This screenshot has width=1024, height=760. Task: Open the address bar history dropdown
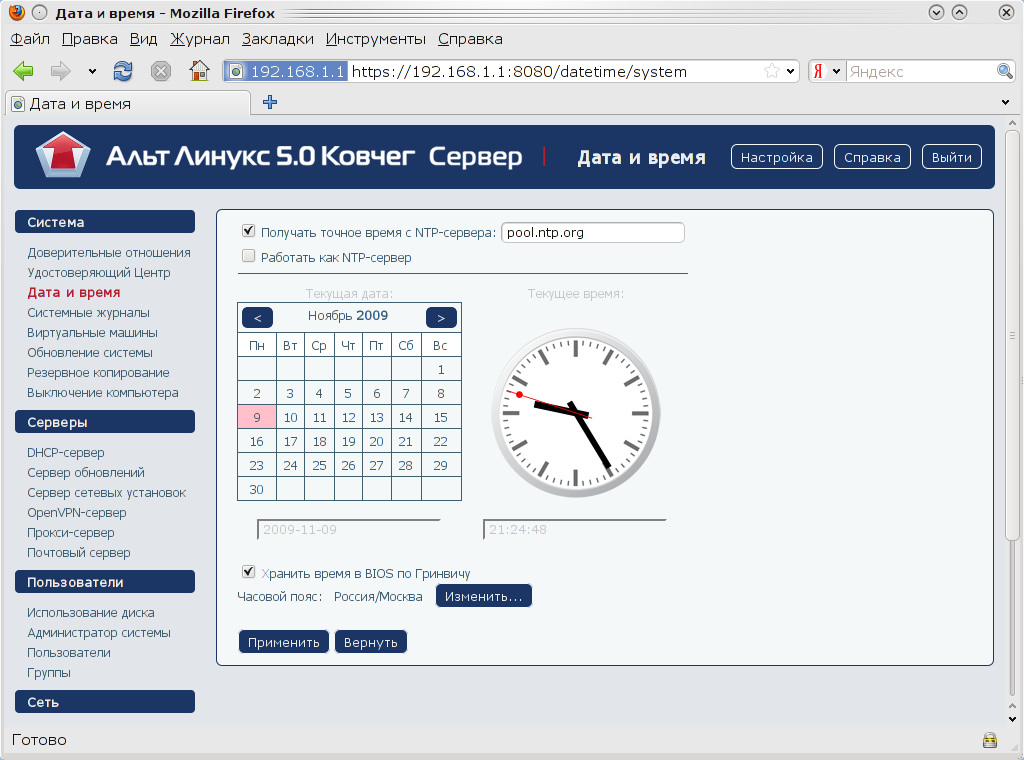(x=790, y=71)
